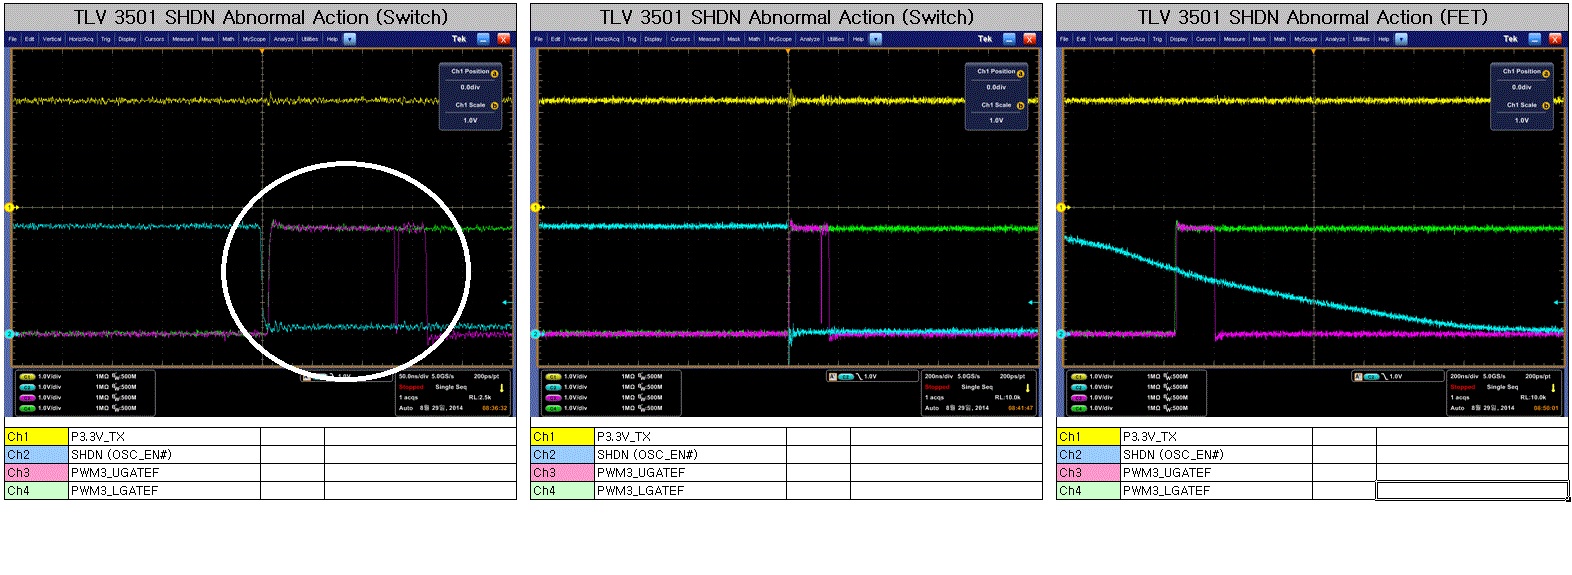
Task: Open File menu in right scope window
Action: click(x=1065, y=39)
